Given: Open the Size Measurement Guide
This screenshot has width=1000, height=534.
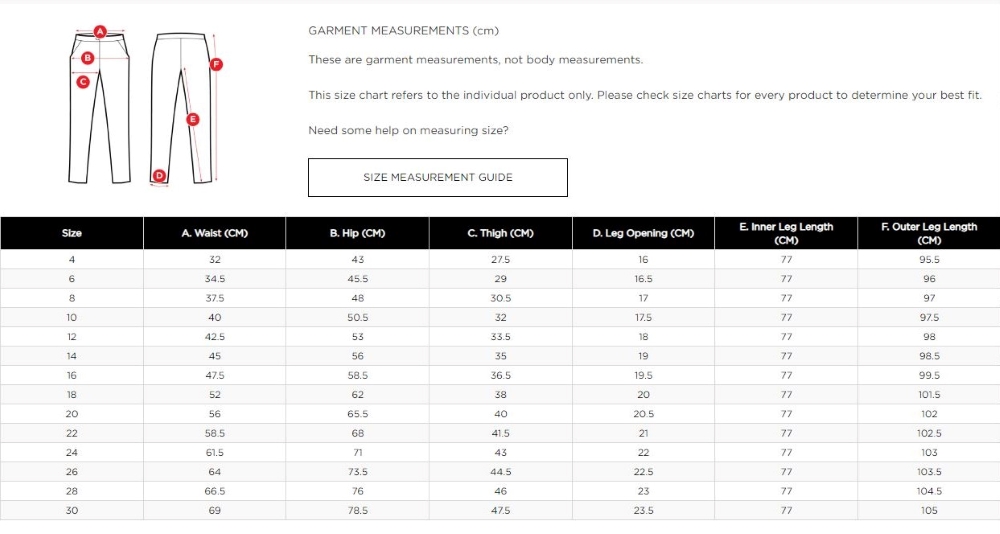Looking at the screenshot, I should click(x=437, y=177).
